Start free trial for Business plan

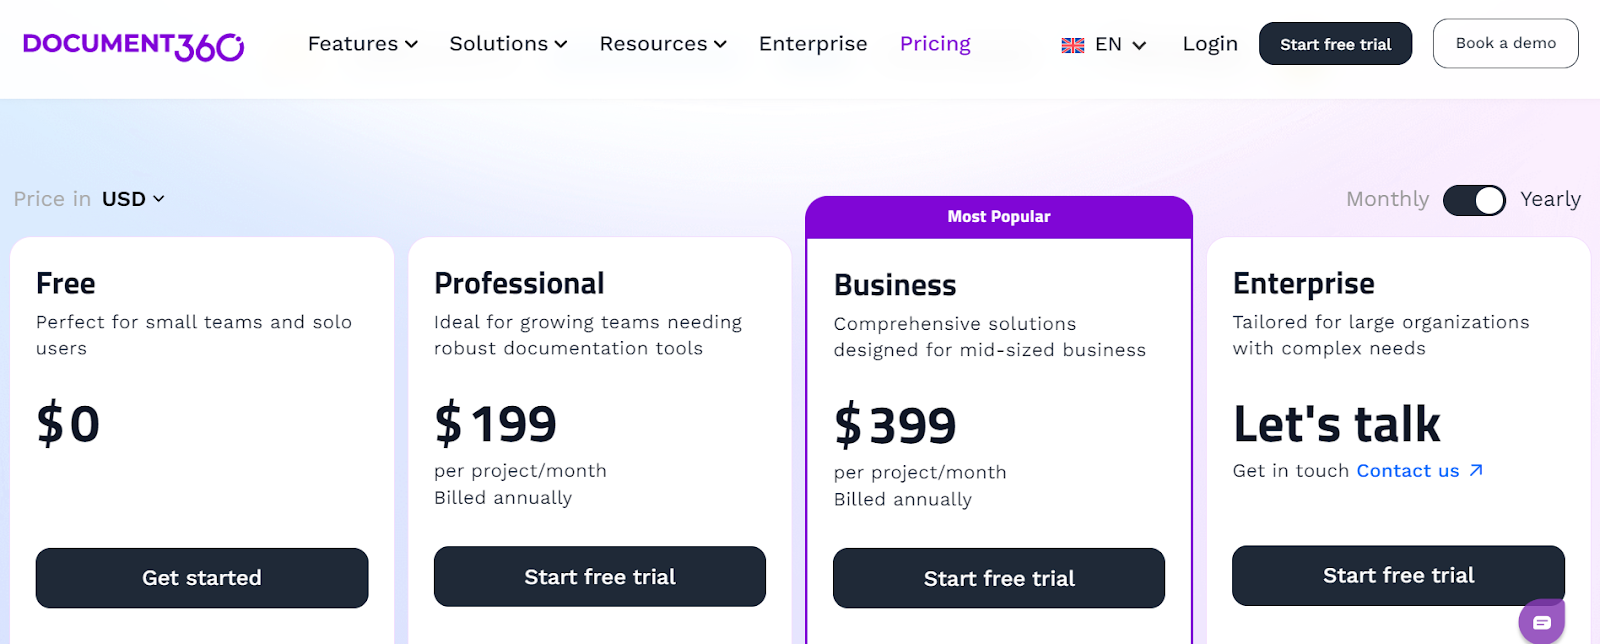coord(999,578)
